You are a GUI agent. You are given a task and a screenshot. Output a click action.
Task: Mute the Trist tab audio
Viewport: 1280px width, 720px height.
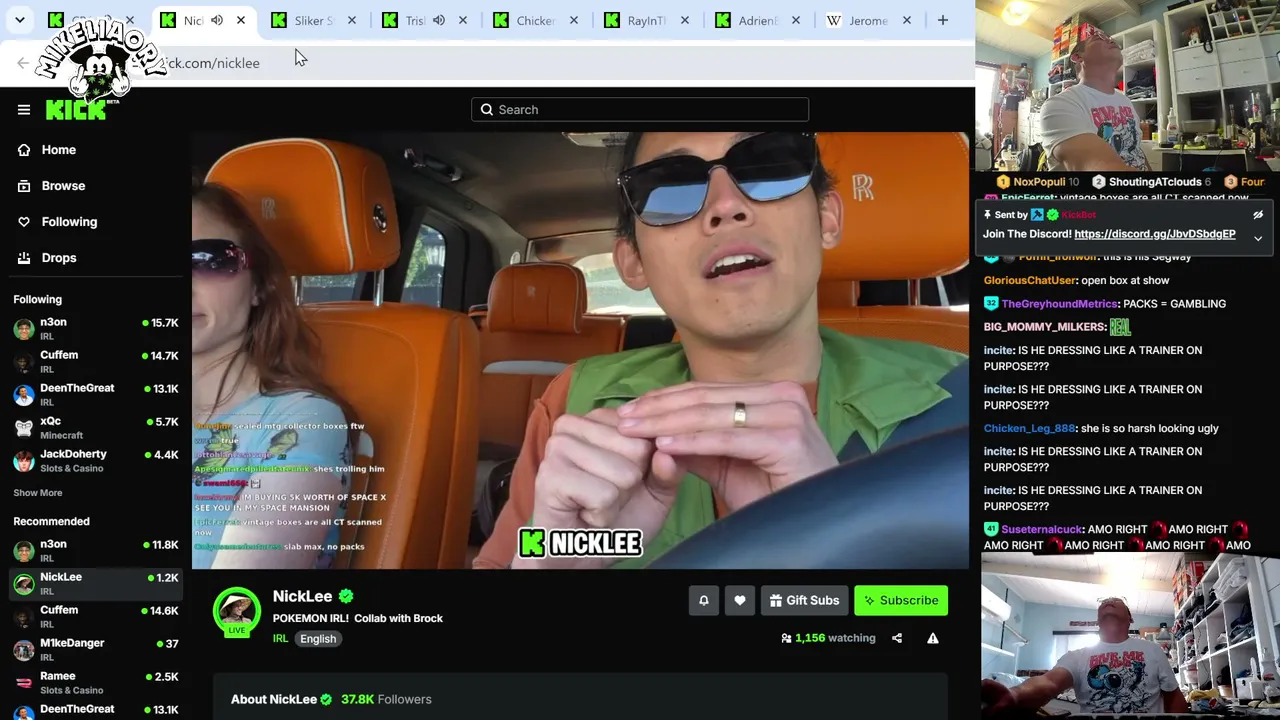[439, 20]
